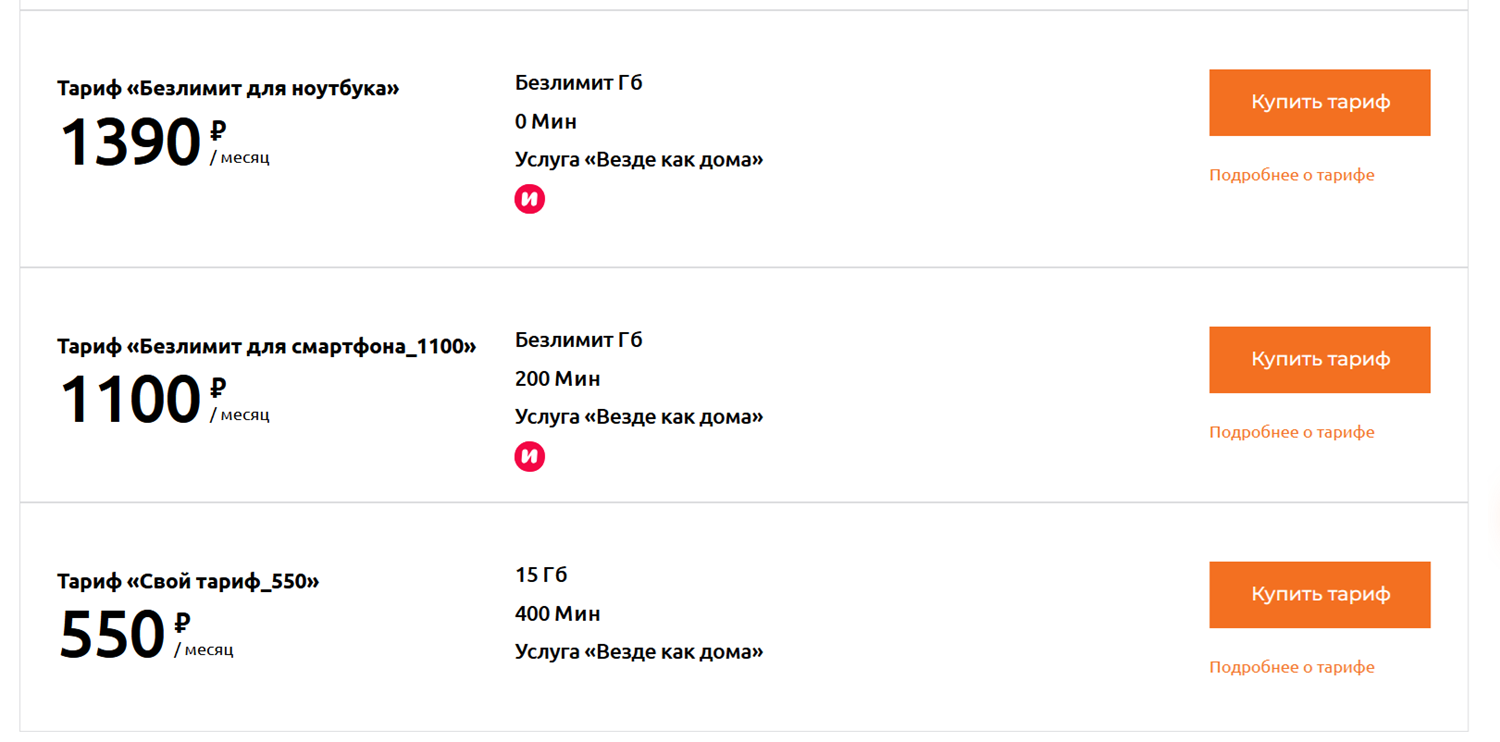Click red И icon in «Безлимит для смартфона_1100» card
The height and width of the screenshot is (742, 1500).
[x=530, y=457]
